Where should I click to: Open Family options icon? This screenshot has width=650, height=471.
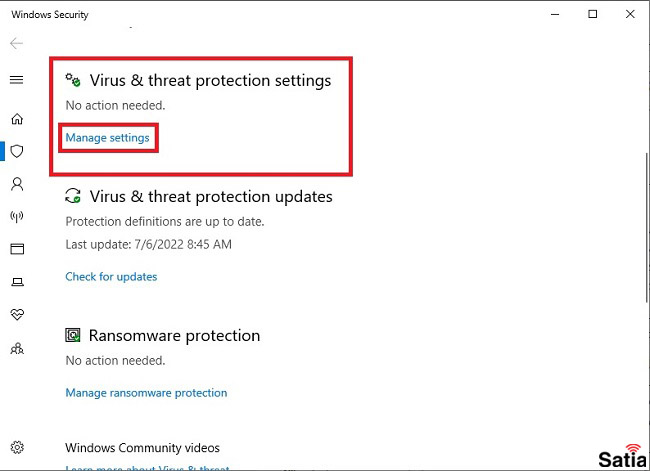coord(17,348)
